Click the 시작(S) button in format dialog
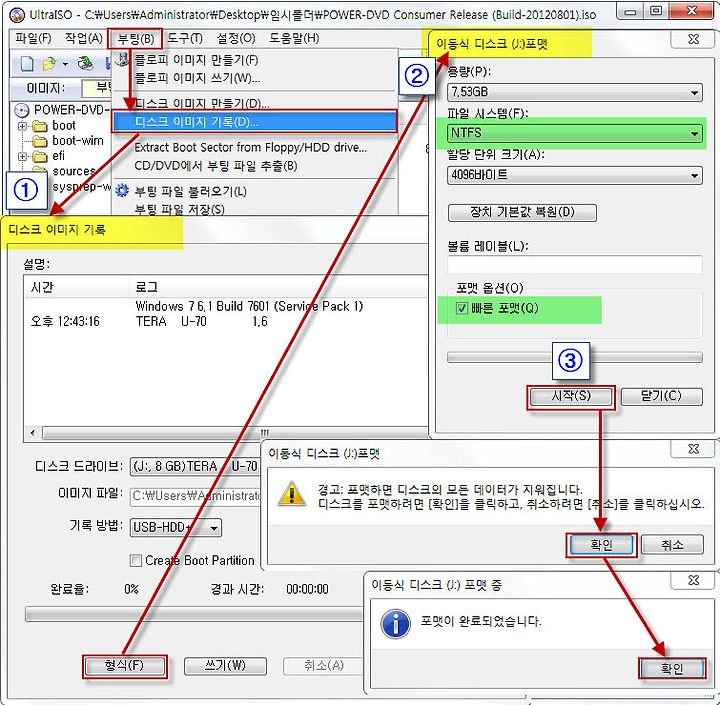720x705 pixels. (x=571, y=396)
